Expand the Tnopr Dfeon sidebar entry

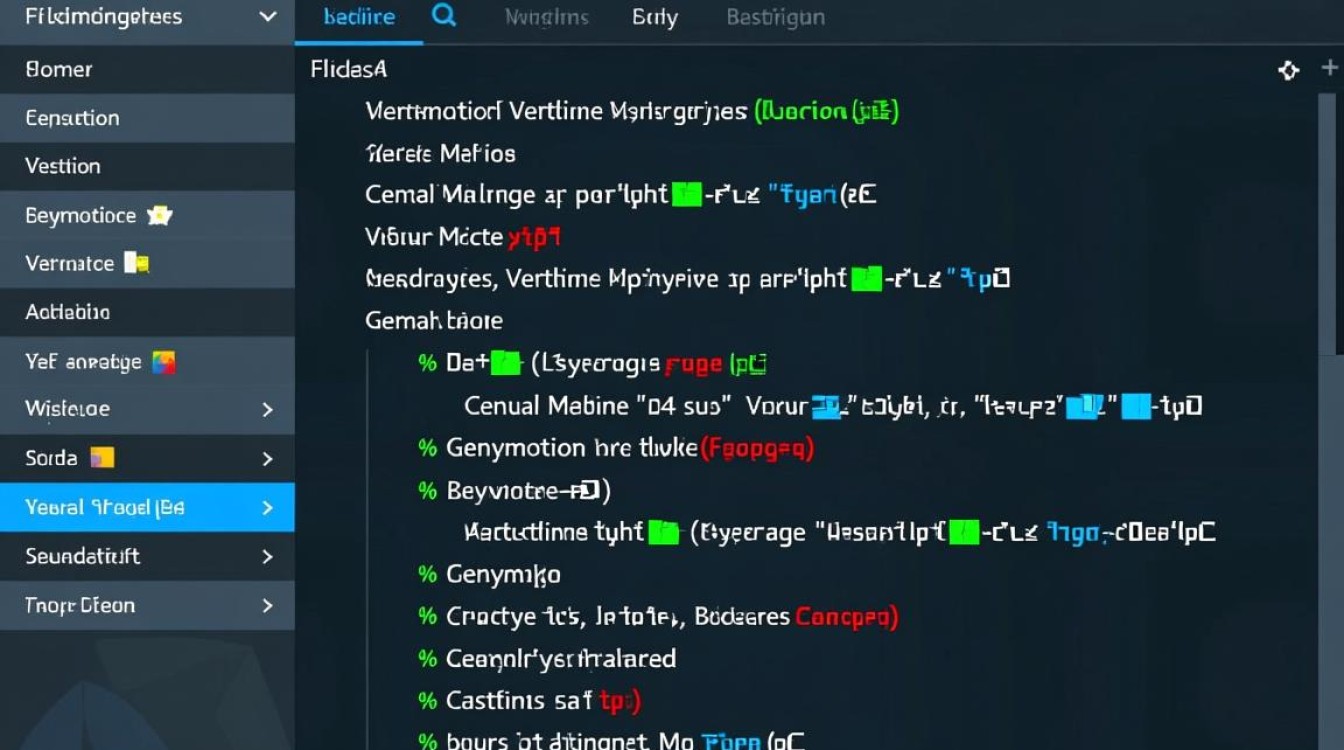point(267,605)
